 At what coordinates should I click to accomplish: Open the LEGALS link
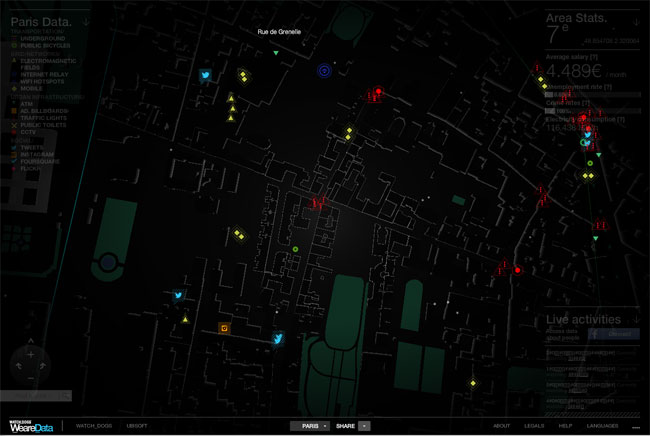534,426
